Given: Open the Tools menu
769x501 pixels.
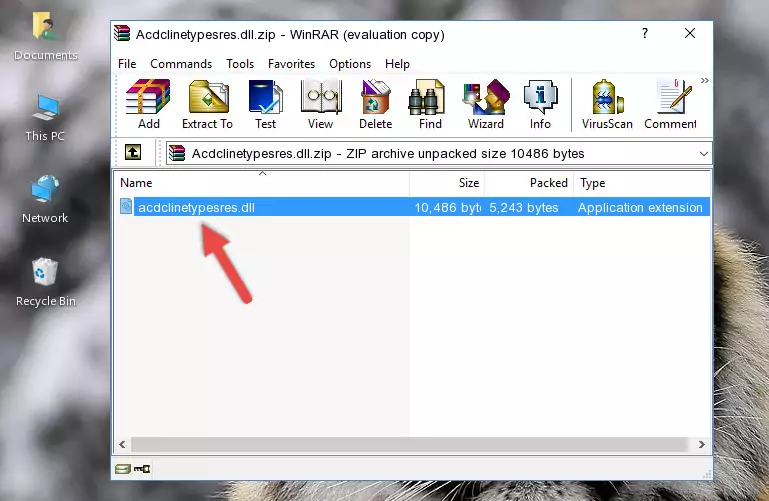Looking at the screenshot, I should [x=240, y=64].
